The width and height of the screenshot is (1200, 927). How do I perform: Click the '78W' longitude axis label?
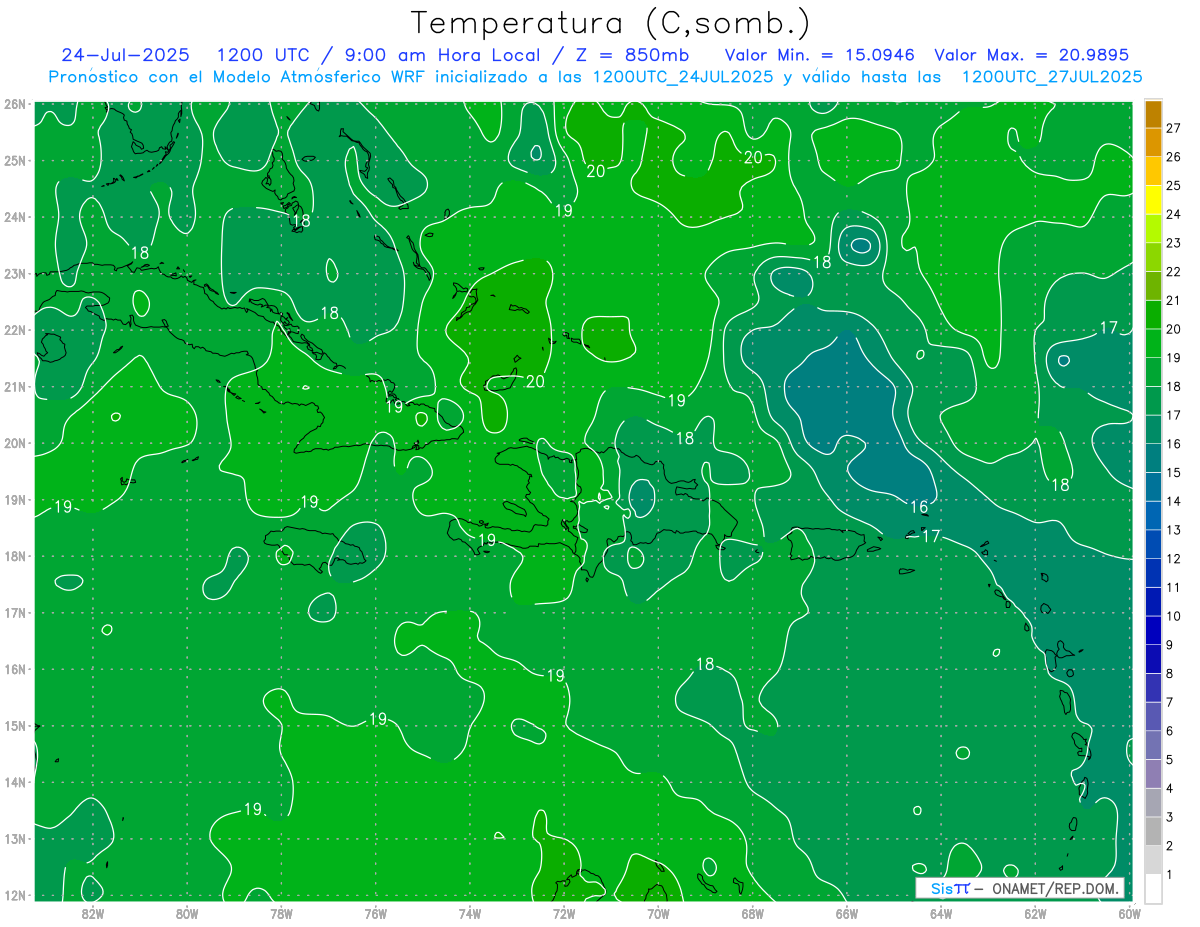281,913
